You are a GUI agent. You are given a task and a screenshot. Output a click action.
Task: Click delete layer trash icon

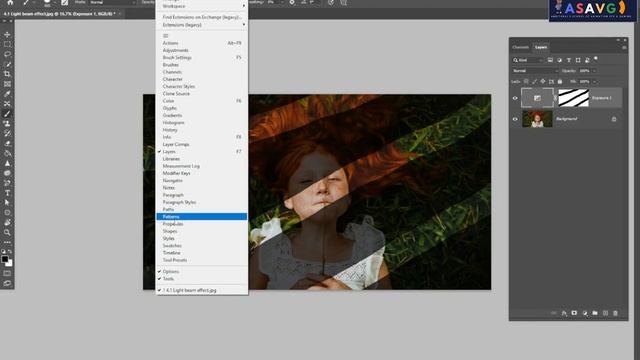coord(616,313)
